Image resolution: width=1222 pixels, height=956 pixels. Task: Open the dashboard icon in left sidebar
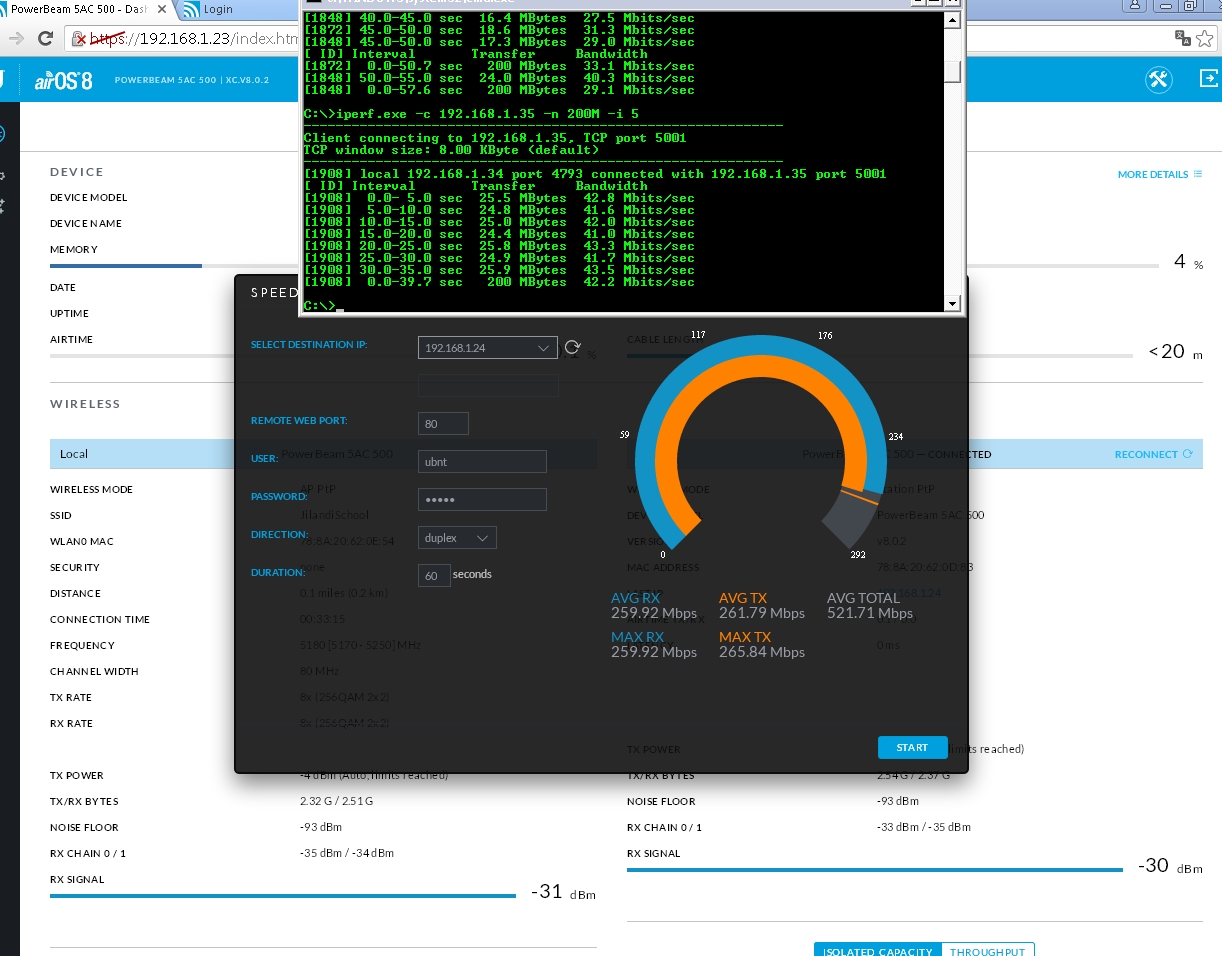[4, 134]
